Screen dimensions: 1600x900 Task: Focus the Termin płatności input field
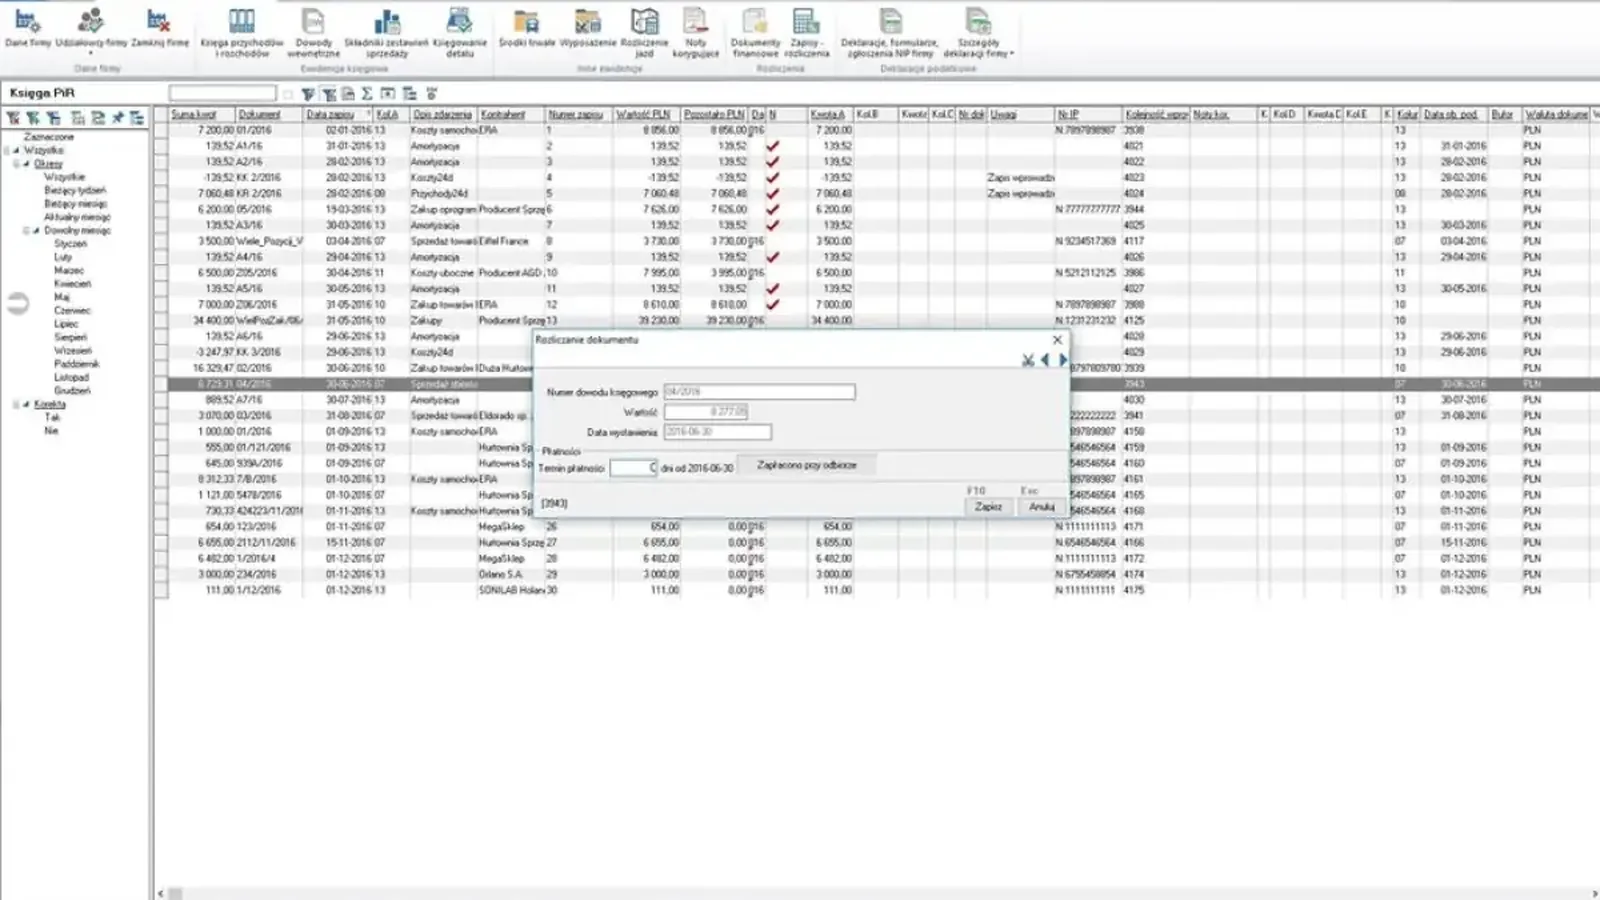(x=633, y=468)
